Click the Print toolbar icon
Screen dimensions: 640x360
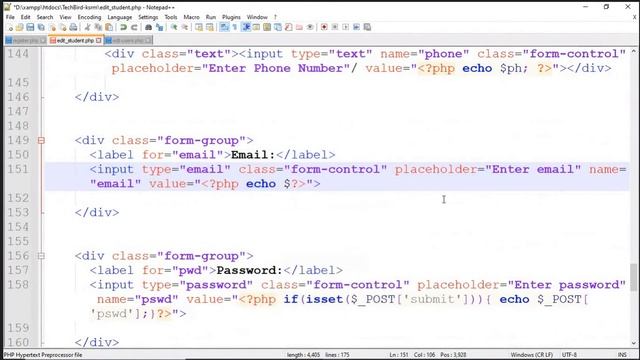(x=73, y=27)
